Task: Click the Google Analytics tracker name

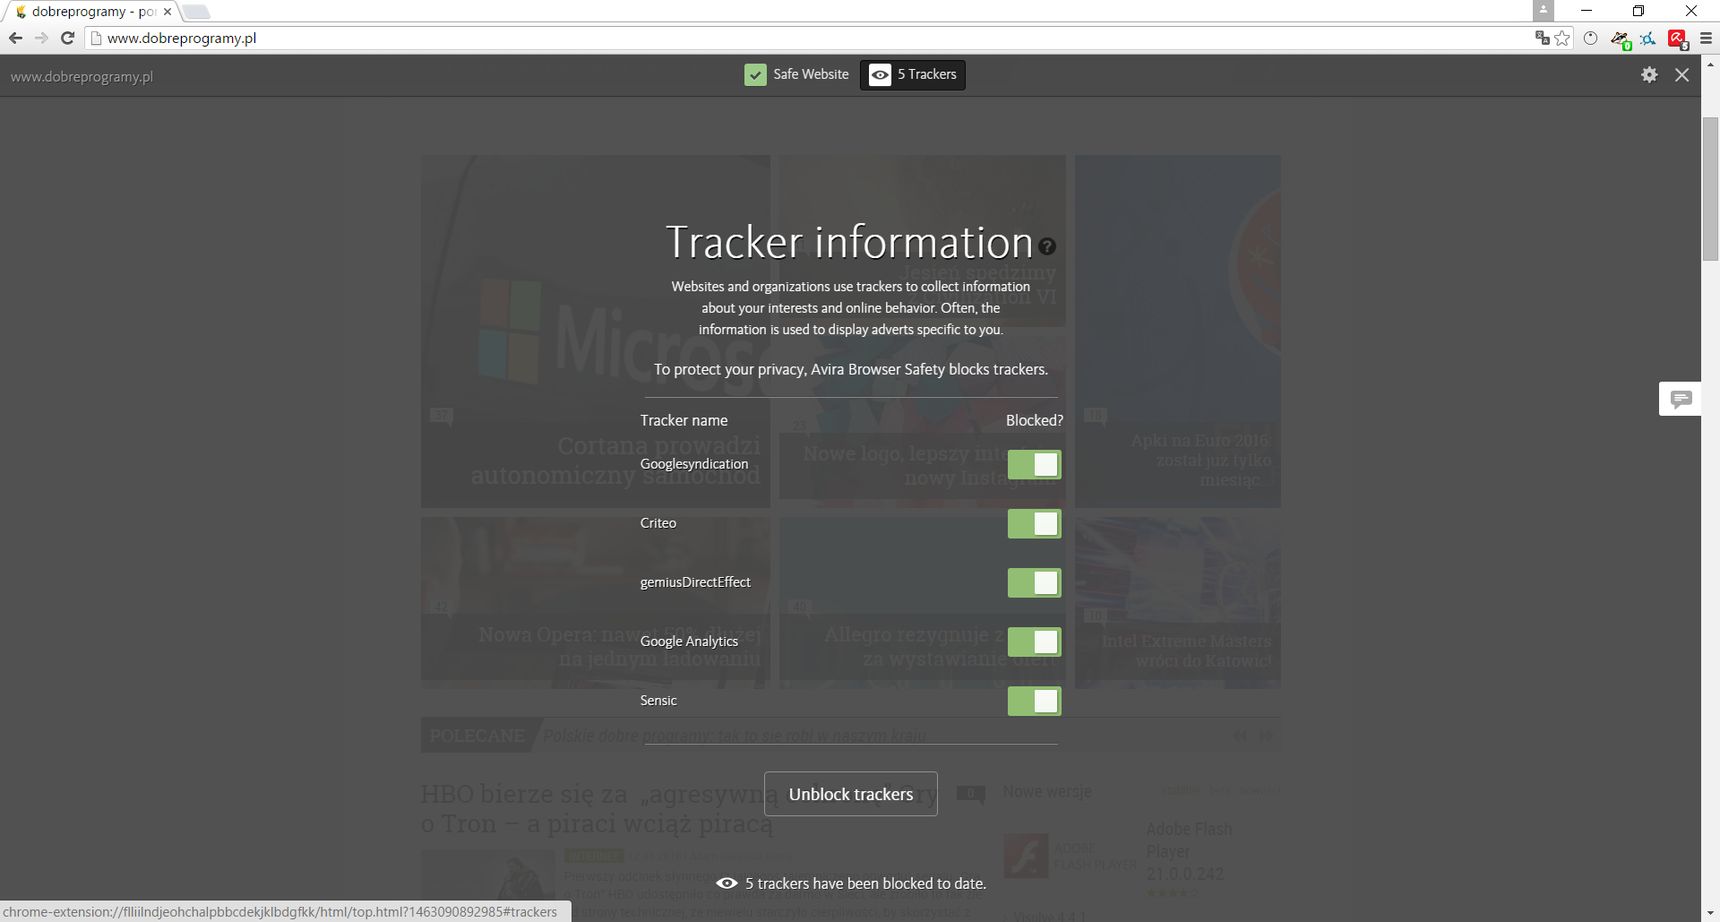Action: point(689,641)
